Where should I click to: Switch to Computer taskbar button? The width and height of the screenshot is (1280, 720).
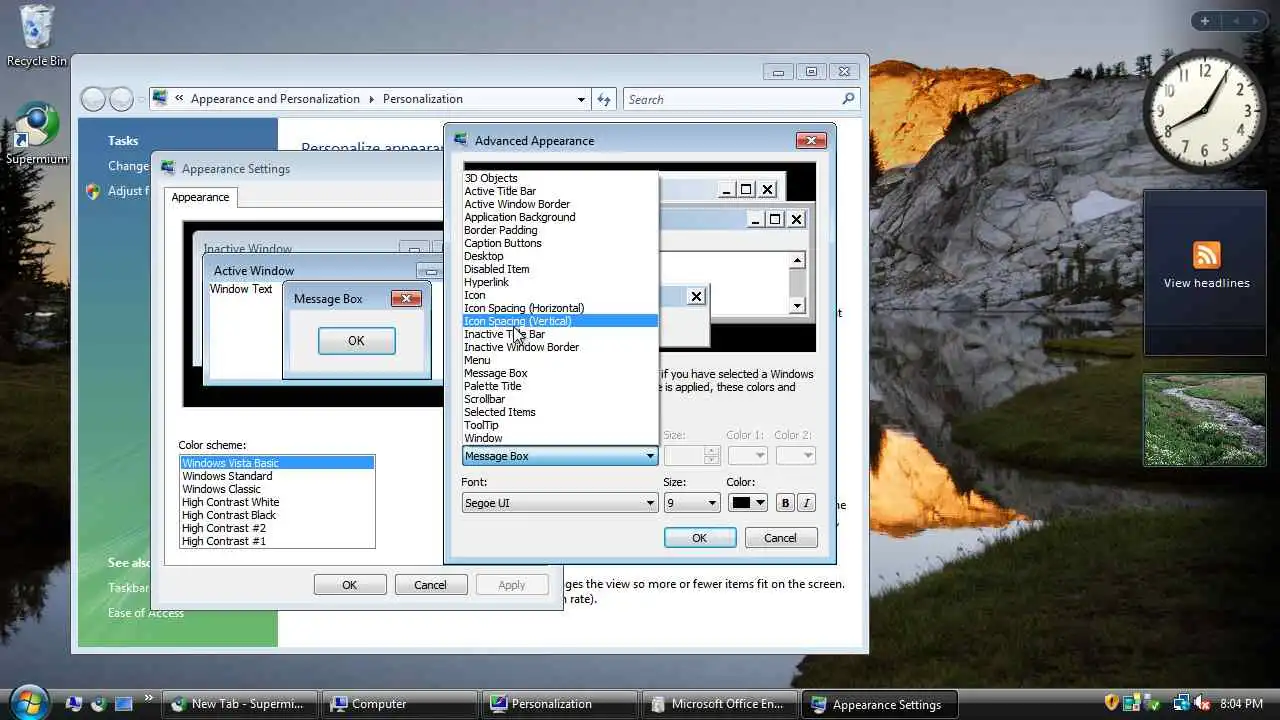click(x=400, y=704)
